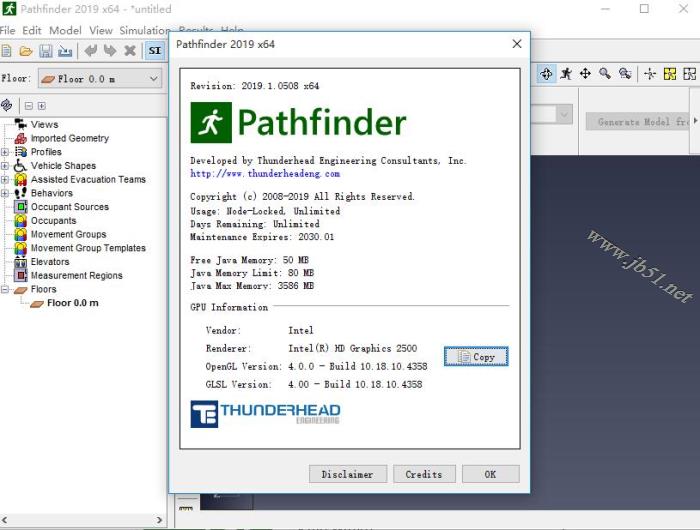Click the Redo arrow icon
The width and height of the screenshot is (700, 530).
pyautogui.click(x=110, y=51)
